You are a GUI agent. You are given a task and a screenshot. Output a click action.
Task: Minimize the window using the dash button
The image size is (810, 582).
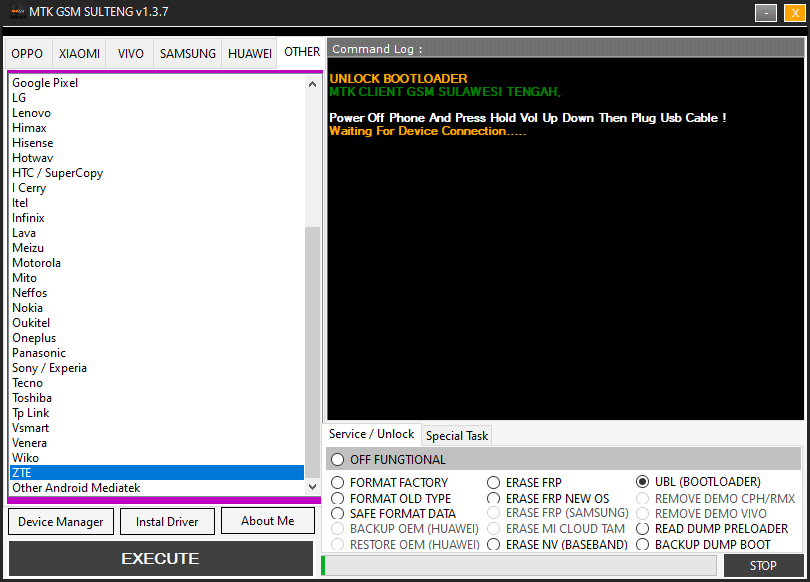(766, 13)
